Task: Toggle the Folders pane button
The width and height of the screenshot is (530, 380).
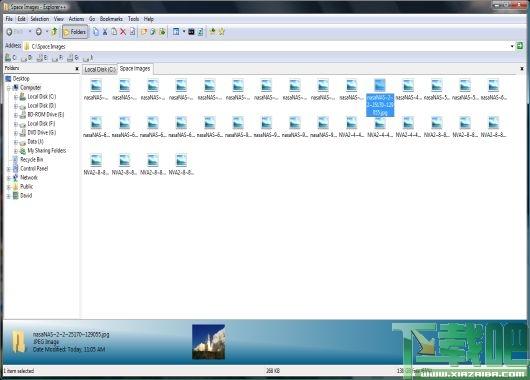Action: [x=75, y=32]
